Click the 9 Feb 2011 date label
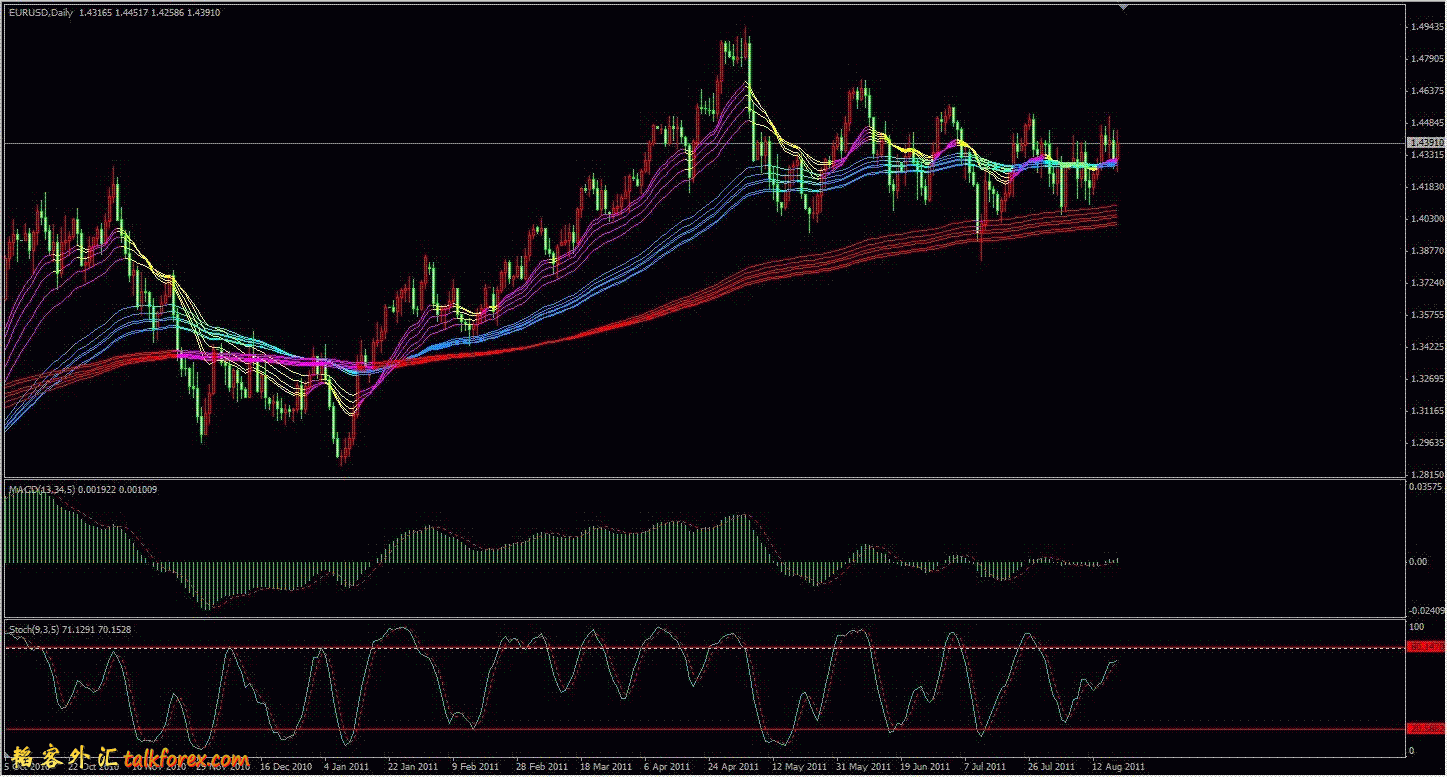Viewport: 1447px width, 777px height. [476, 767]
